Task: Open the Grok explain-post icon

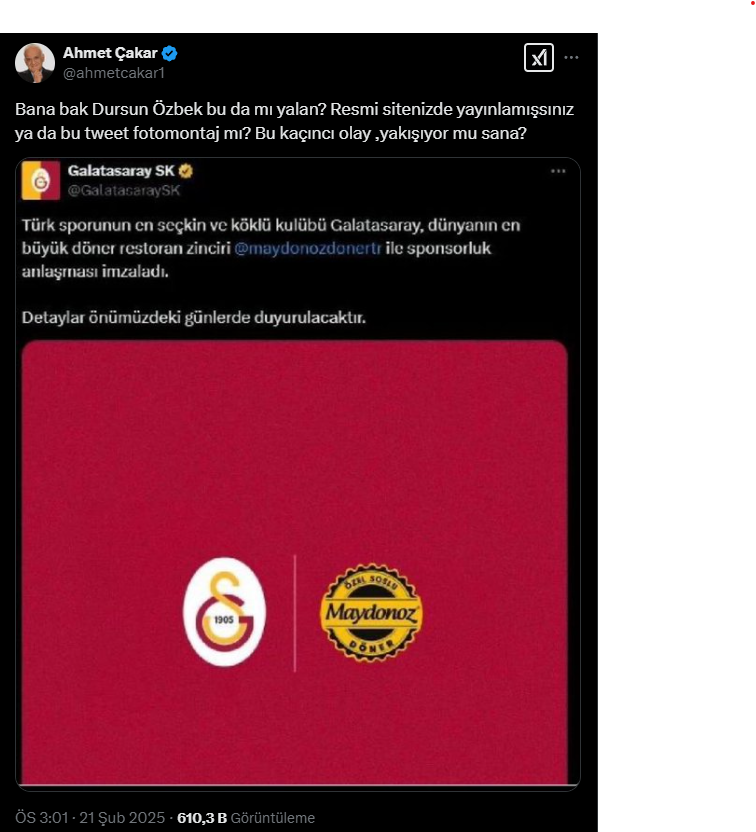Action: tap(538, 58)
